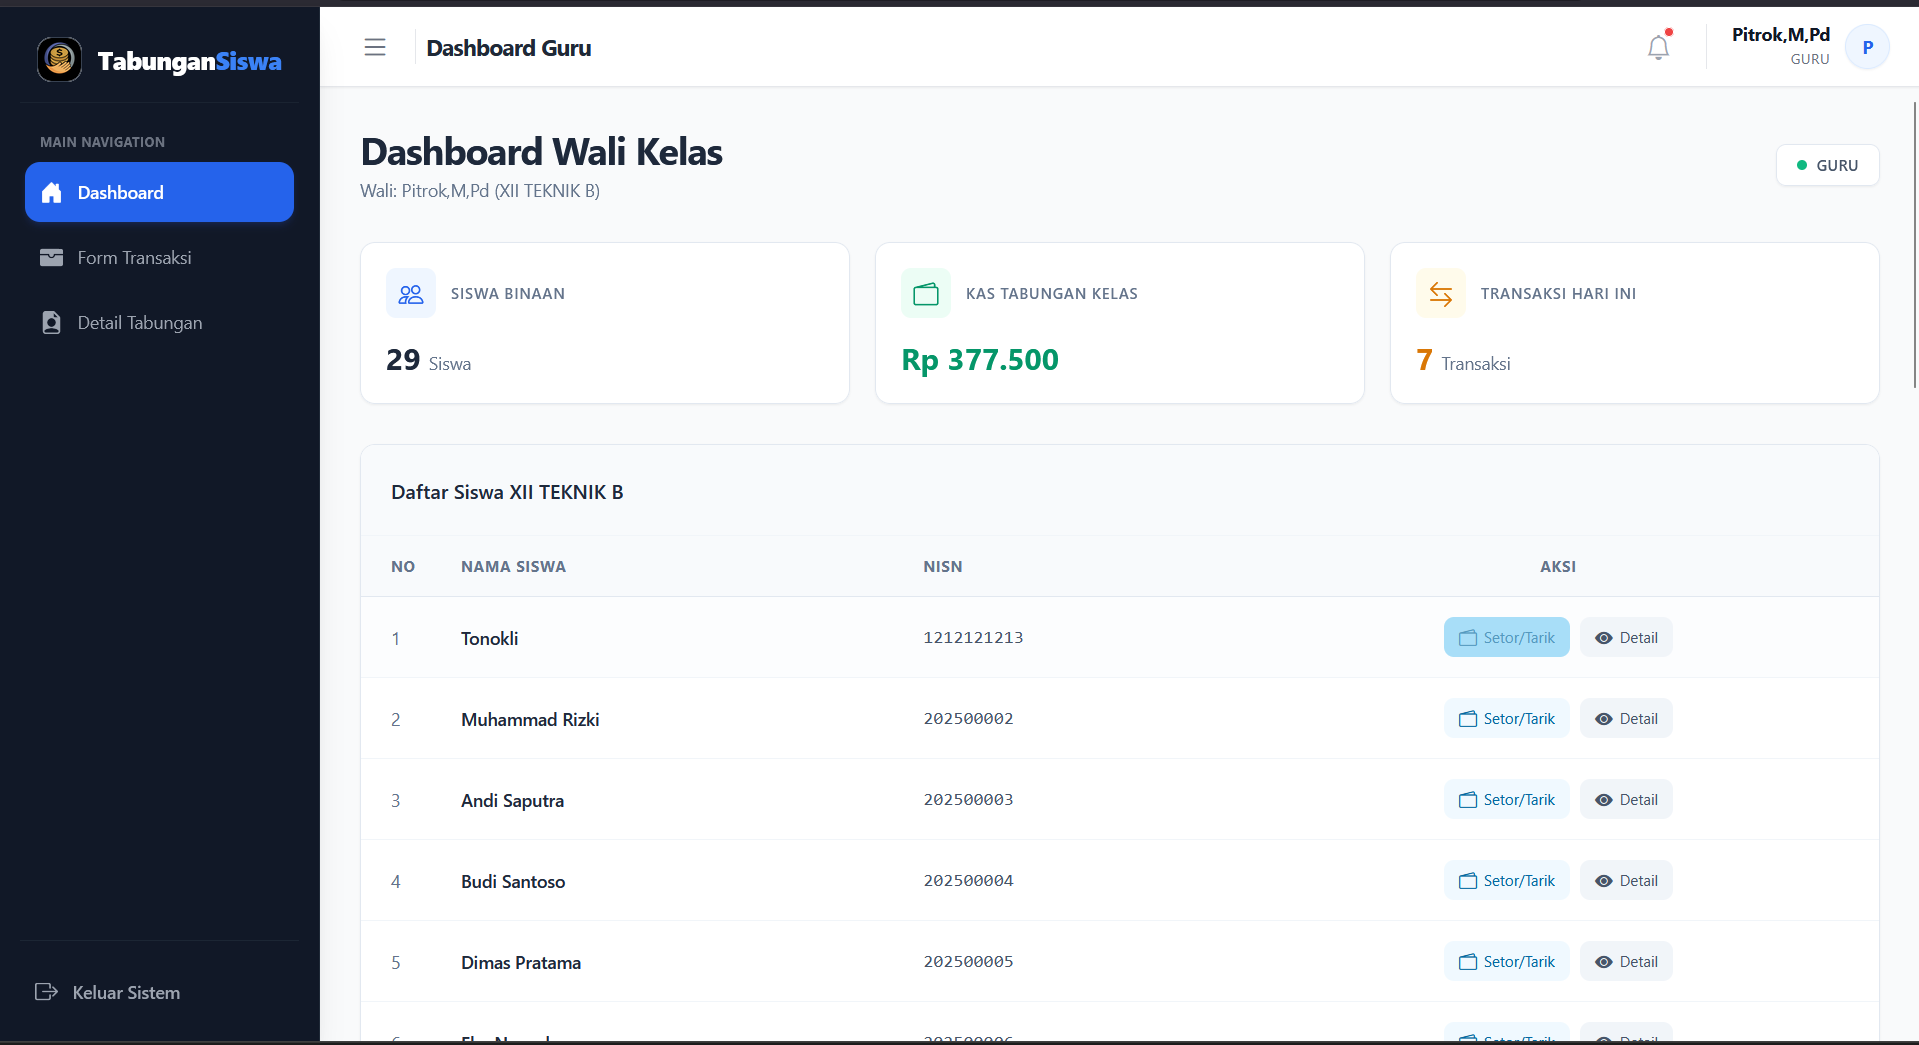Screen dimensions: 1919x1045
Task: Click NISN 202500004
Action: coord(968,880)
